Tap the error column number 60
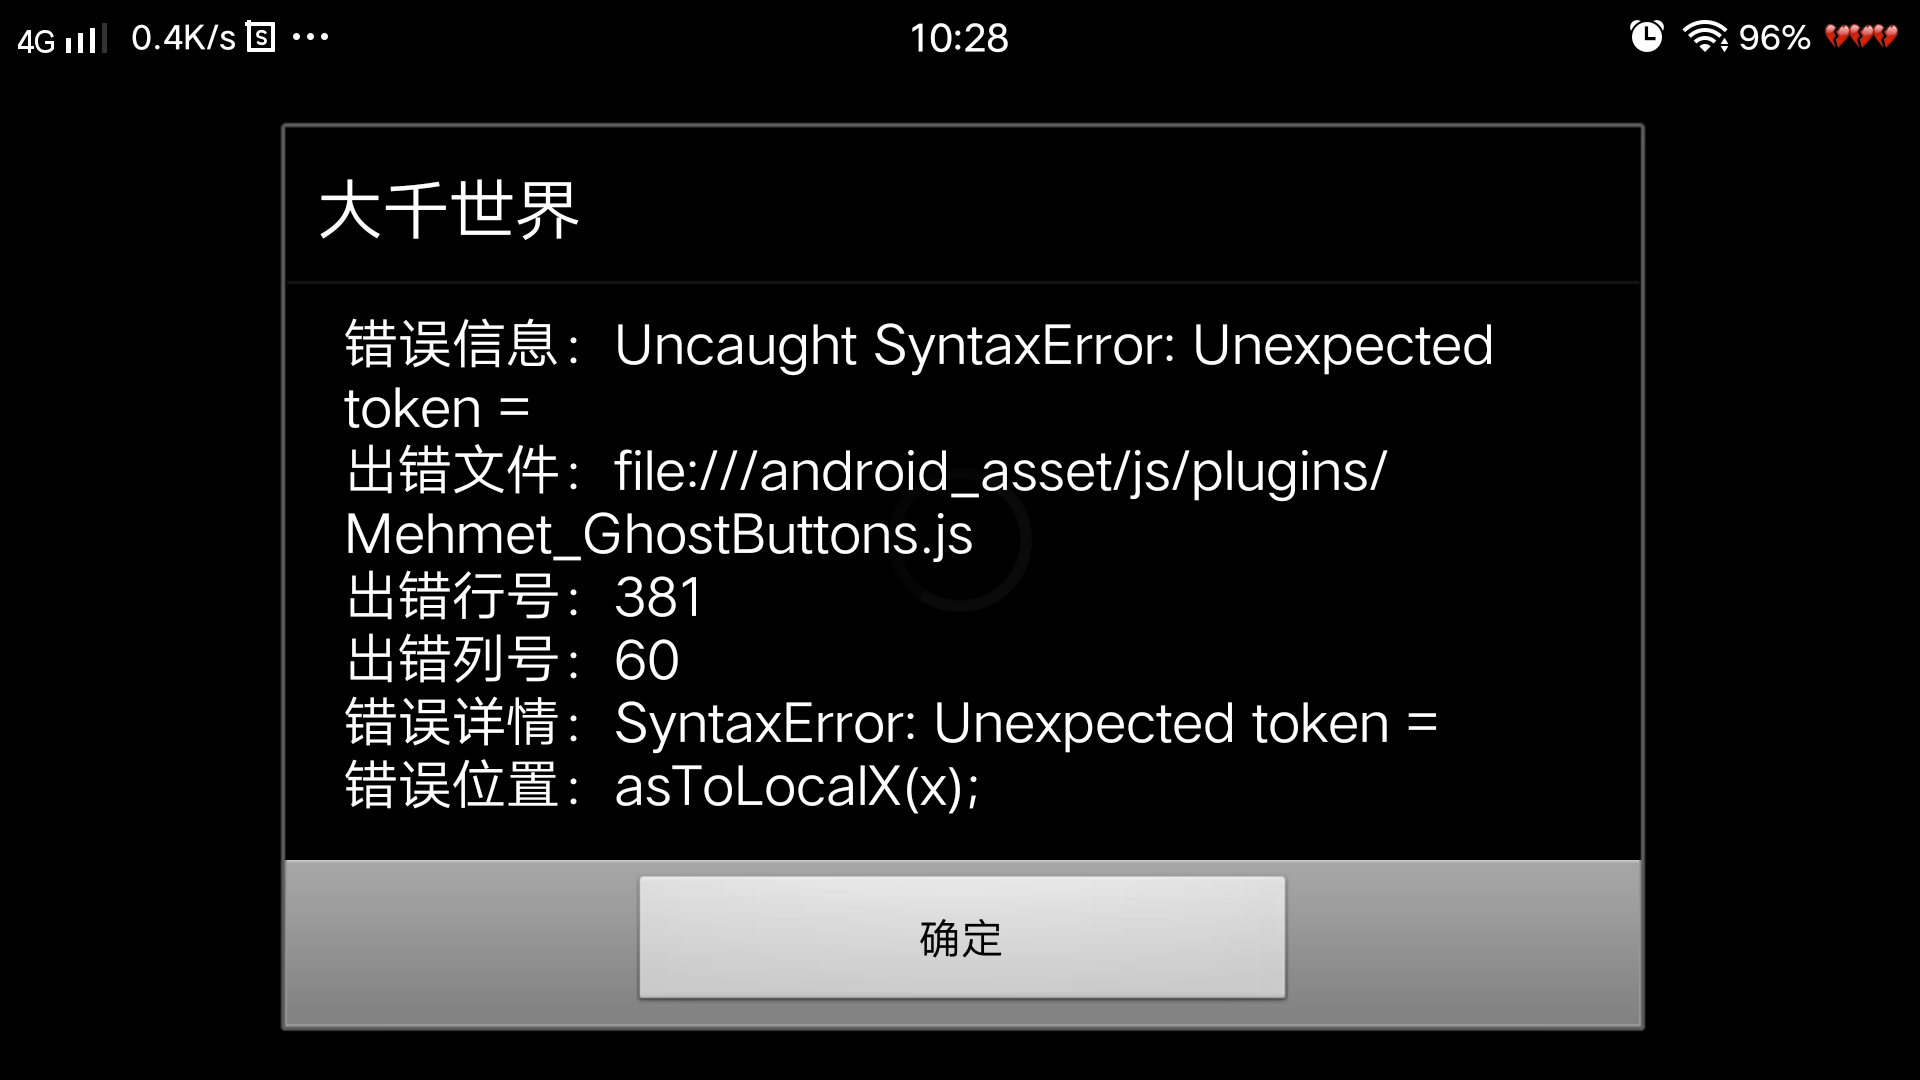Viewport: 1920px width, 1080px height. click(x=647, y=661)
